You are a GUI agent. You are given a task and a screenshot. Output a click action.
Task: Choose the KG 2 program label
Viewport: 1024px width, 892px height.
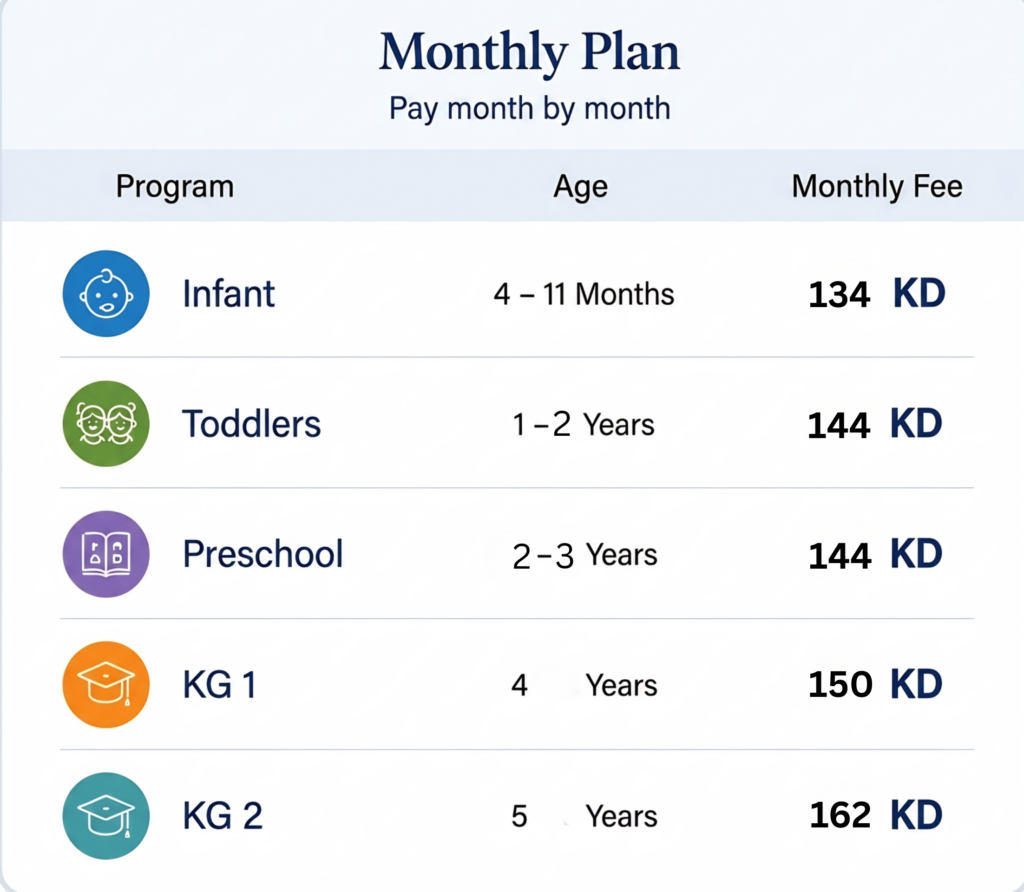tap(223, 816)
